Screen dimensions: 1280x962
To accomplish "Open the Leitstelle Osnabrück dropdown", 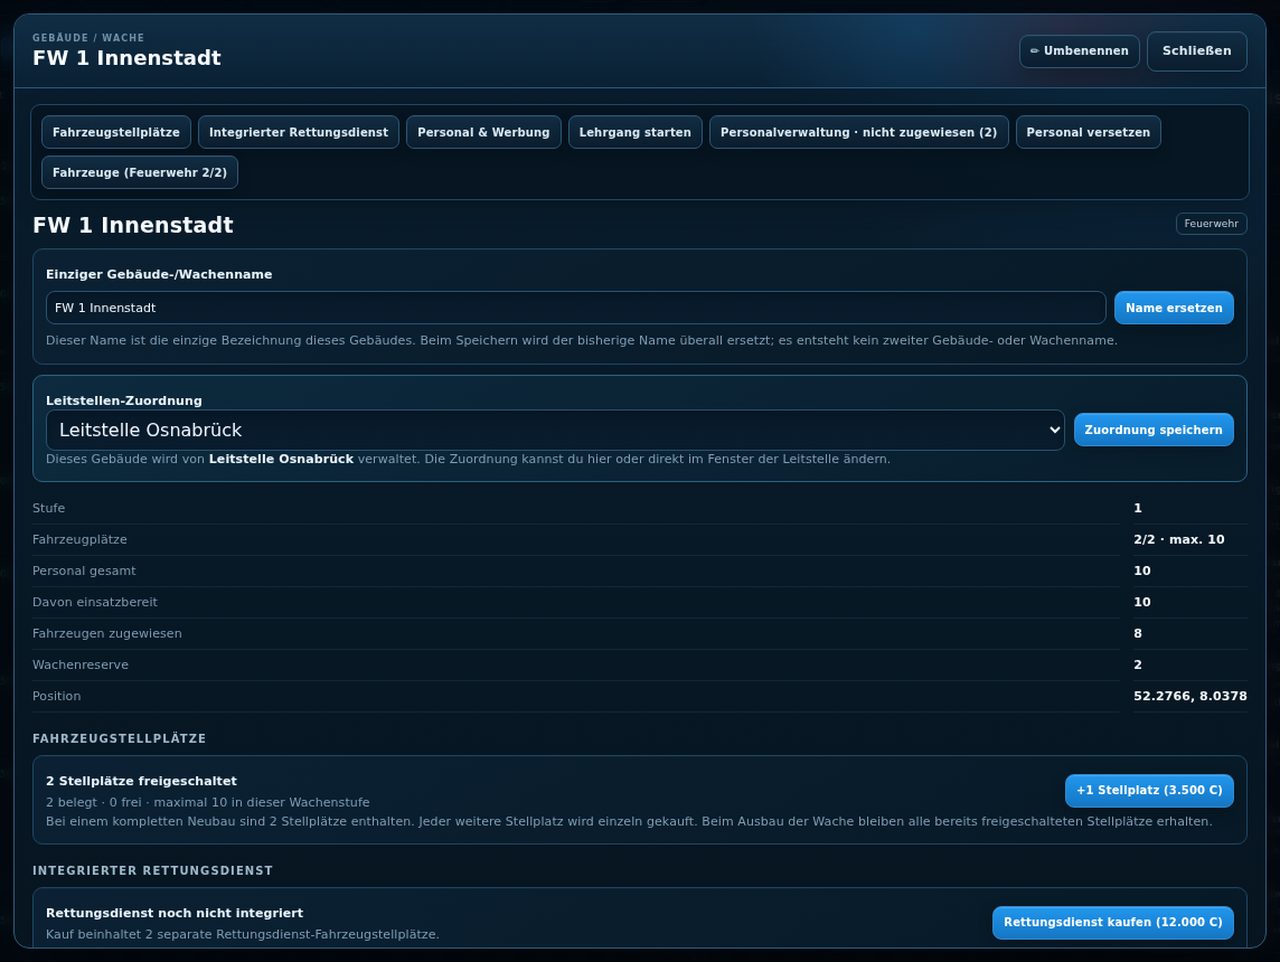I will pos(555,430).
